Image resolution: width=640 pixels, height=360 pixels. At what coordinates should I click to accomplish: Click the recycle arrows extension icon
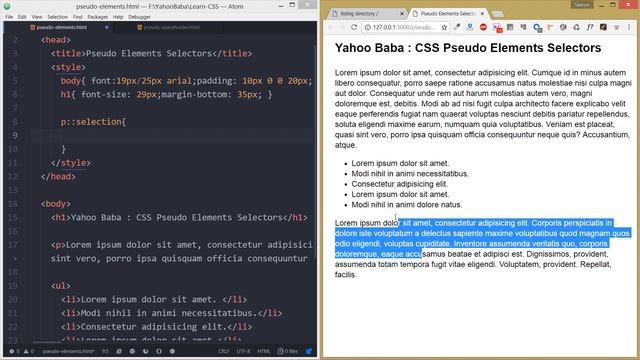[576, 27]
